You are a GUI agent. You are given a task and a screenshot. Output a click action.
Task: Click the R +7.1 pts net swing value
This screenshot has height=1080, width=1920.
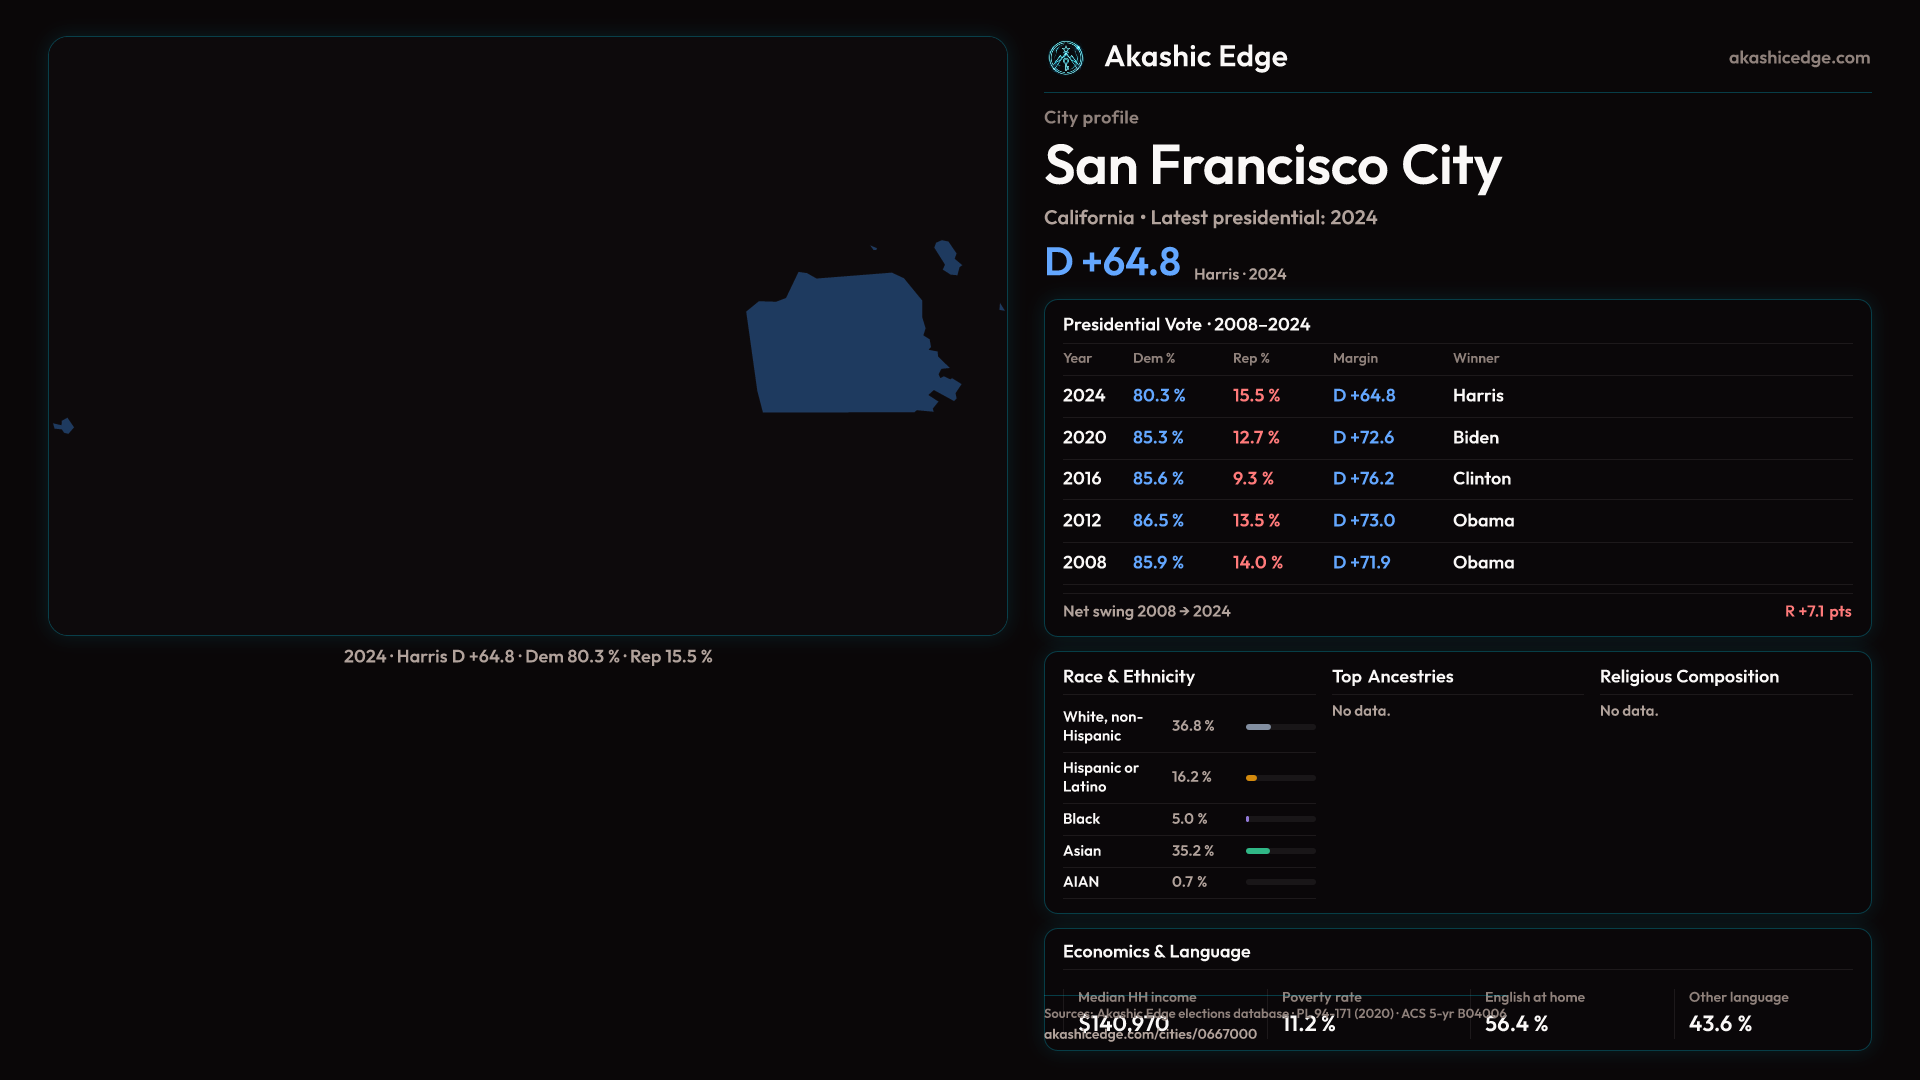coord(1817,611)
